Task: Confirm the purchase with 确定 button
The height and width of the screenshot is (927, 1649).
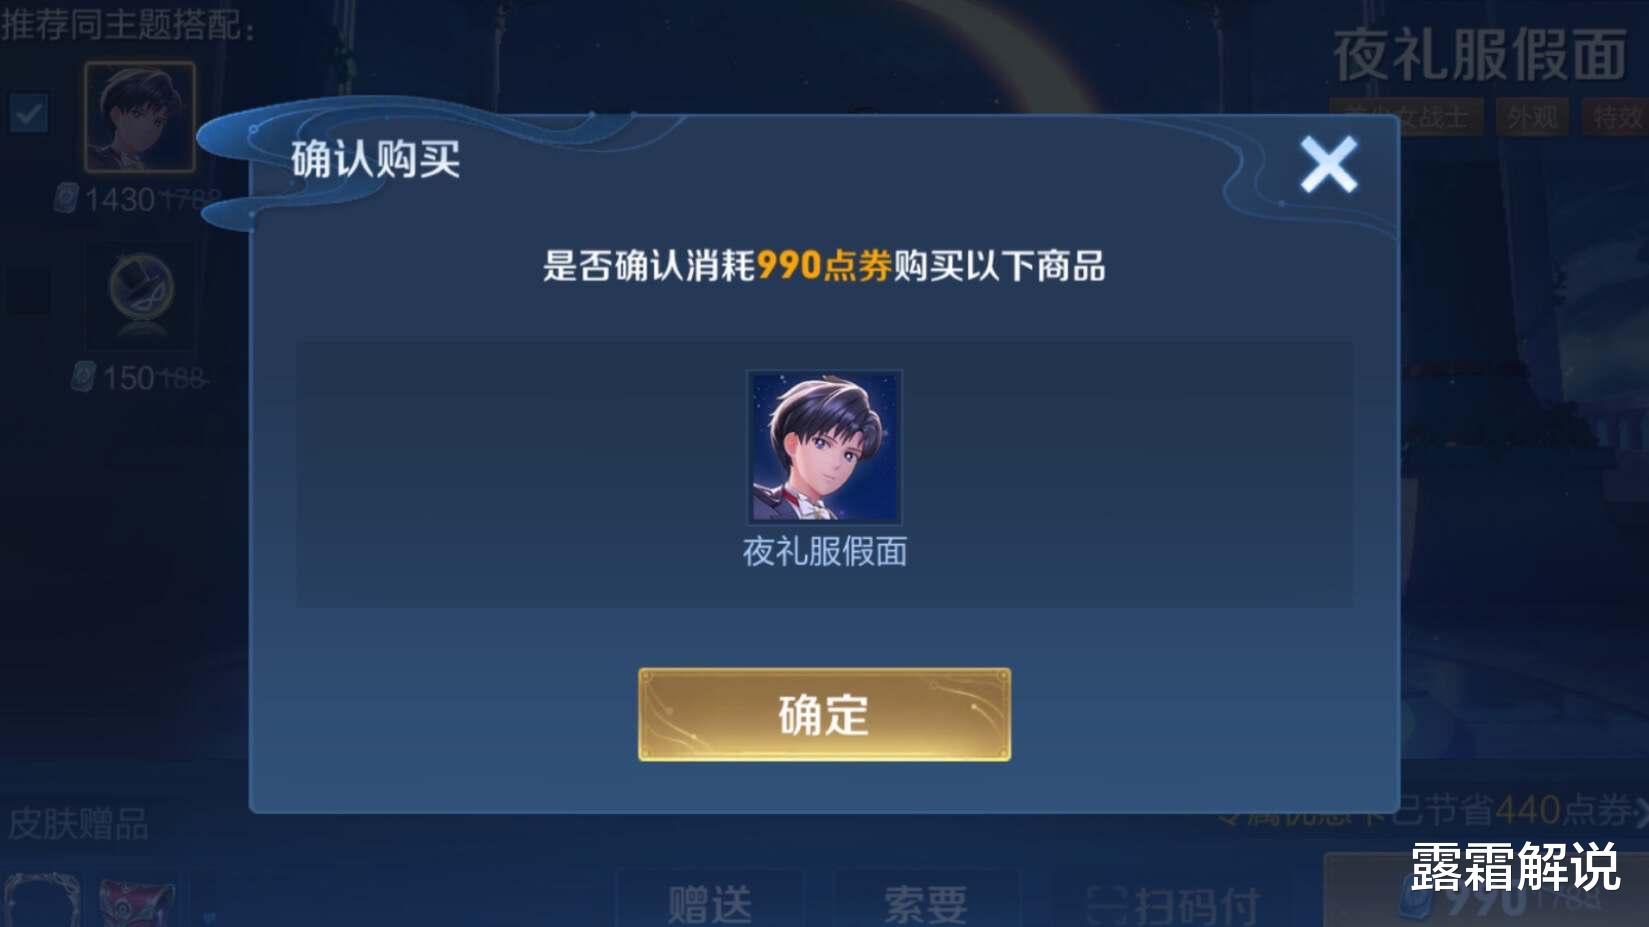Action: pos(824,714)
